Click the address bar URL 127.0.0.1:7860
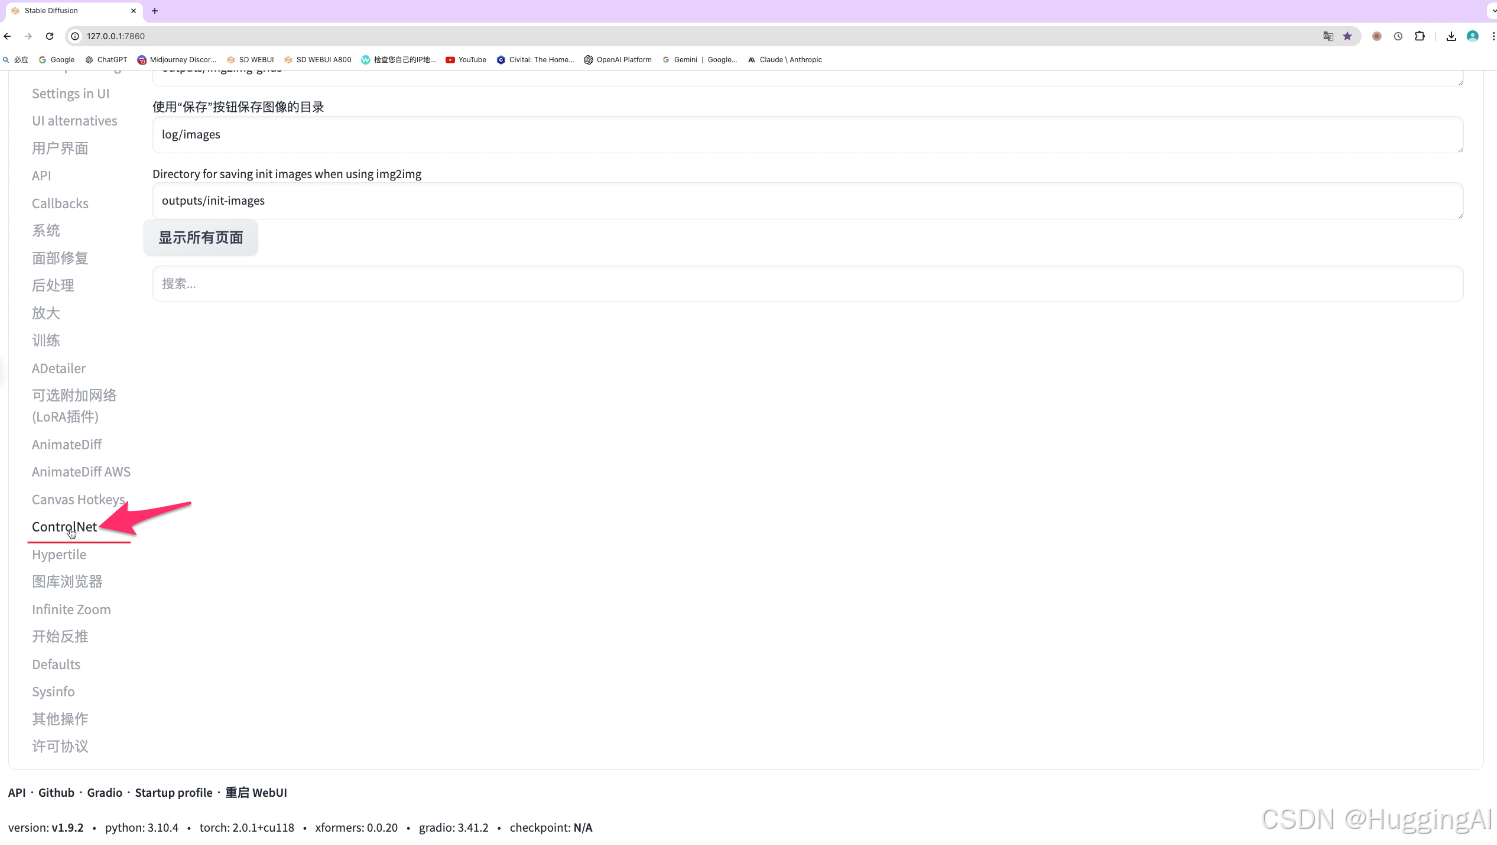Image resolution: width=1497 pixels, height=845 pixels. (x=116, y=36)
